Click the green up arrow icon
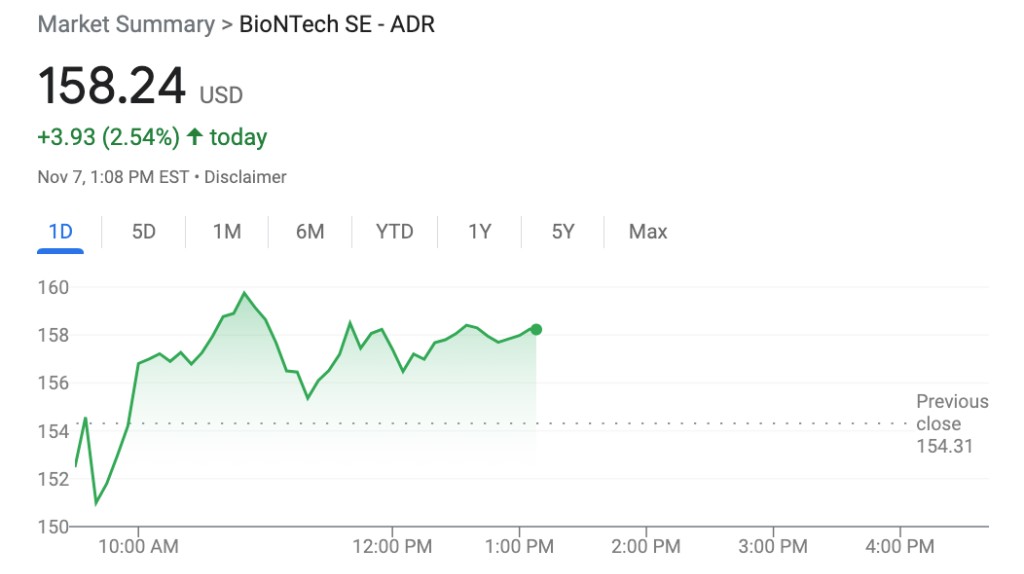This screenshot has height=574, width=1024. coord(195,136)
